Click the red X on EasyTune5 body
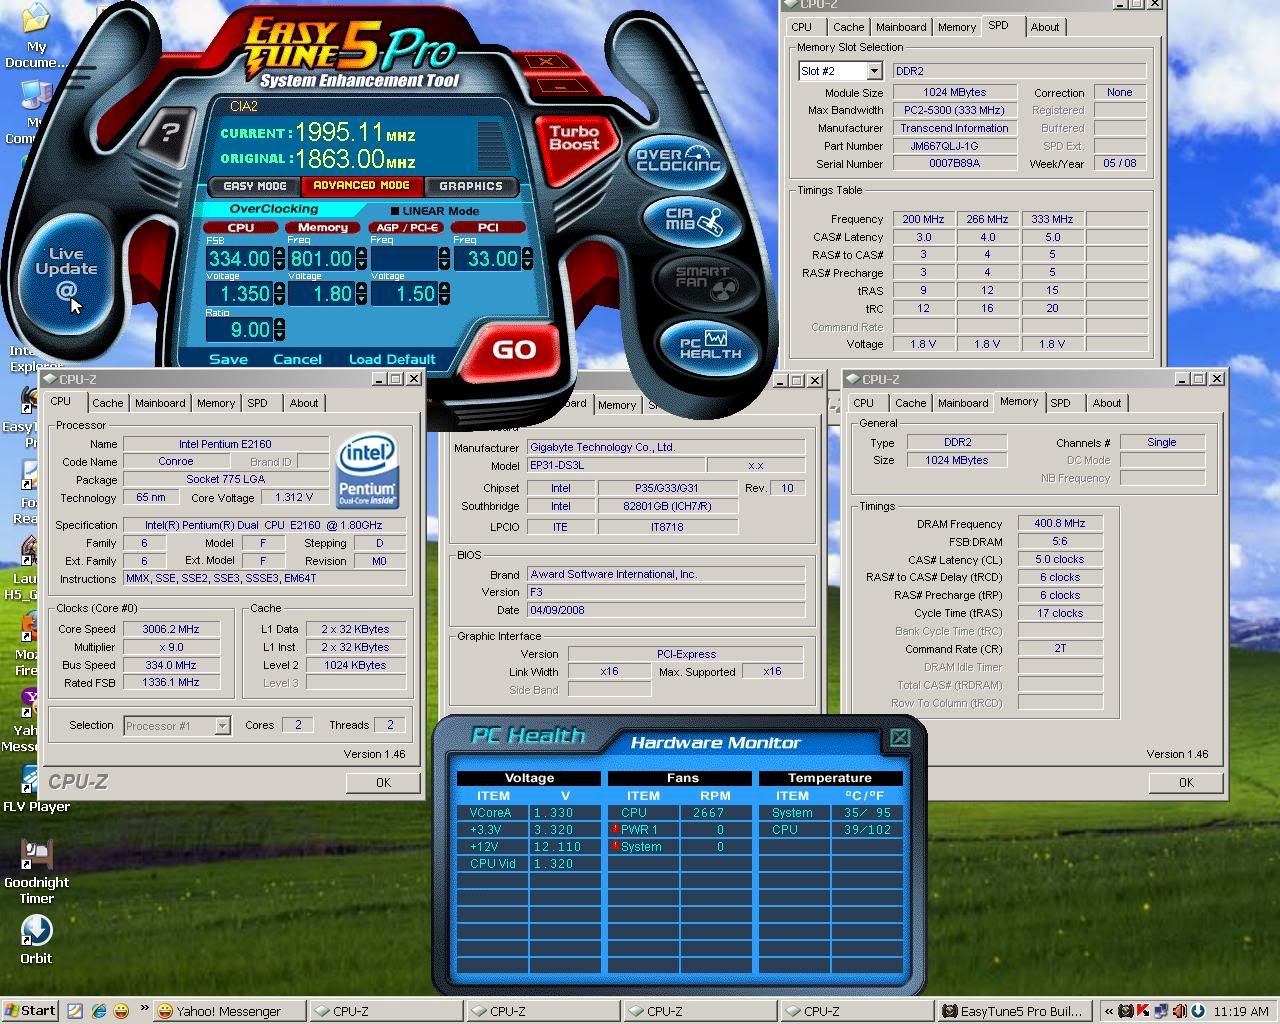 pyautogui.click(x=546, y=63)
